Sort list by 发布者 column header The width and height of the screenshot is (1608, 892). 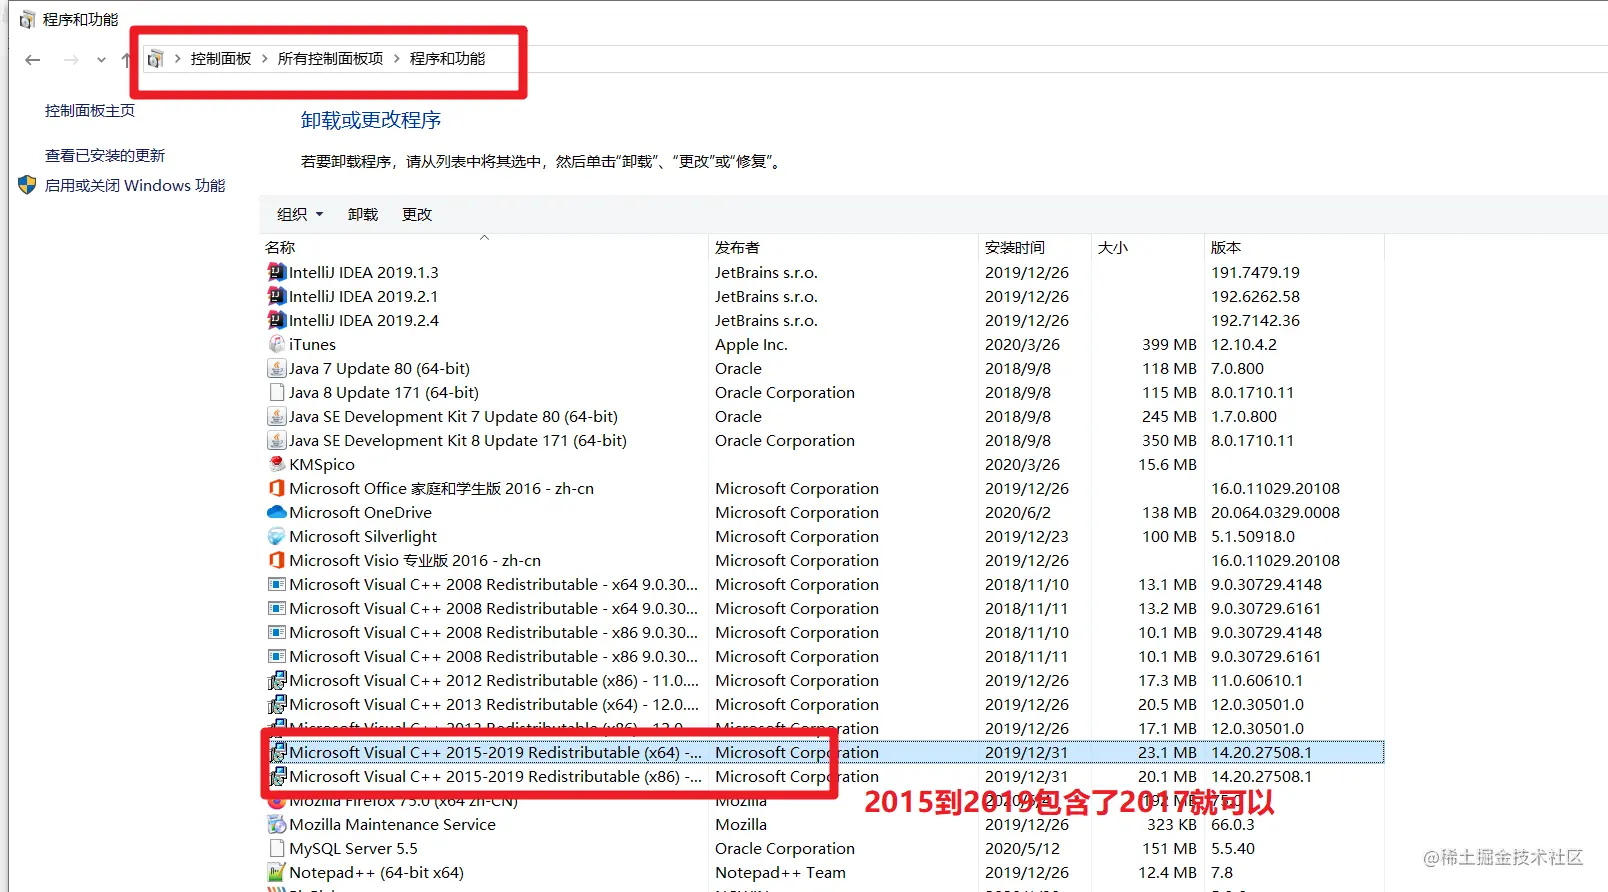[843, 247]
